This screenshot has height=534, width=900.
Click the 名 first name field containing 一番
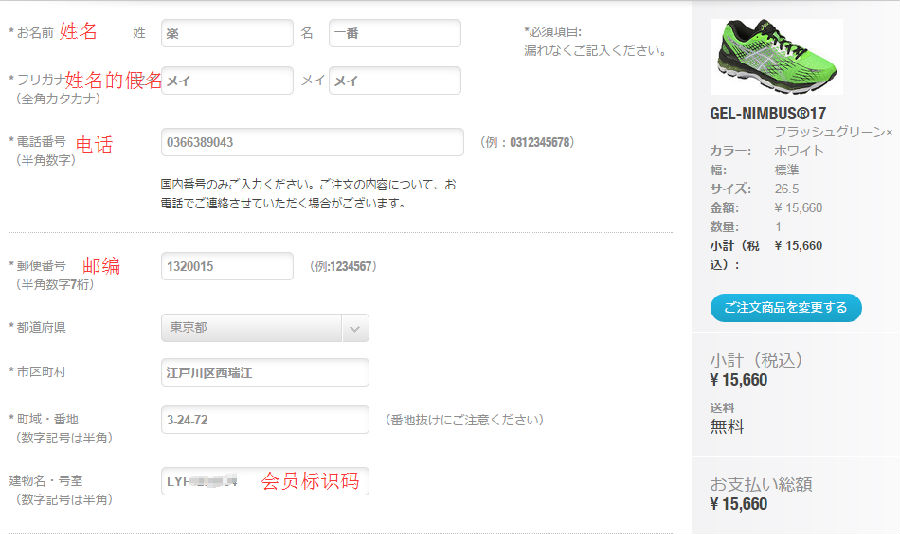coord(394,33)
